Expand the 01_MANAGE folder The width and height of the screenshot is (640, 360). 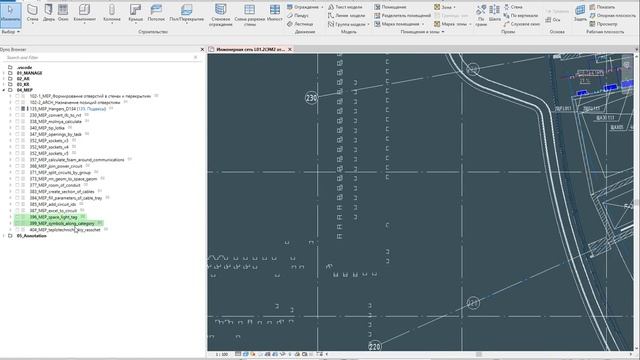tap(4, 73)
